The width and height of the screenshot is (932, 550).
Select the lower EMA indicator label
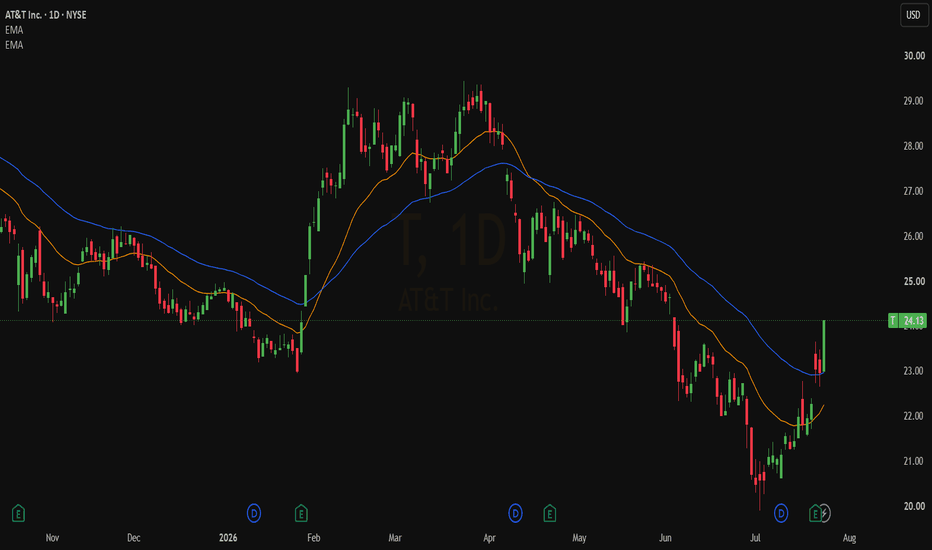[x=14, y=45]
